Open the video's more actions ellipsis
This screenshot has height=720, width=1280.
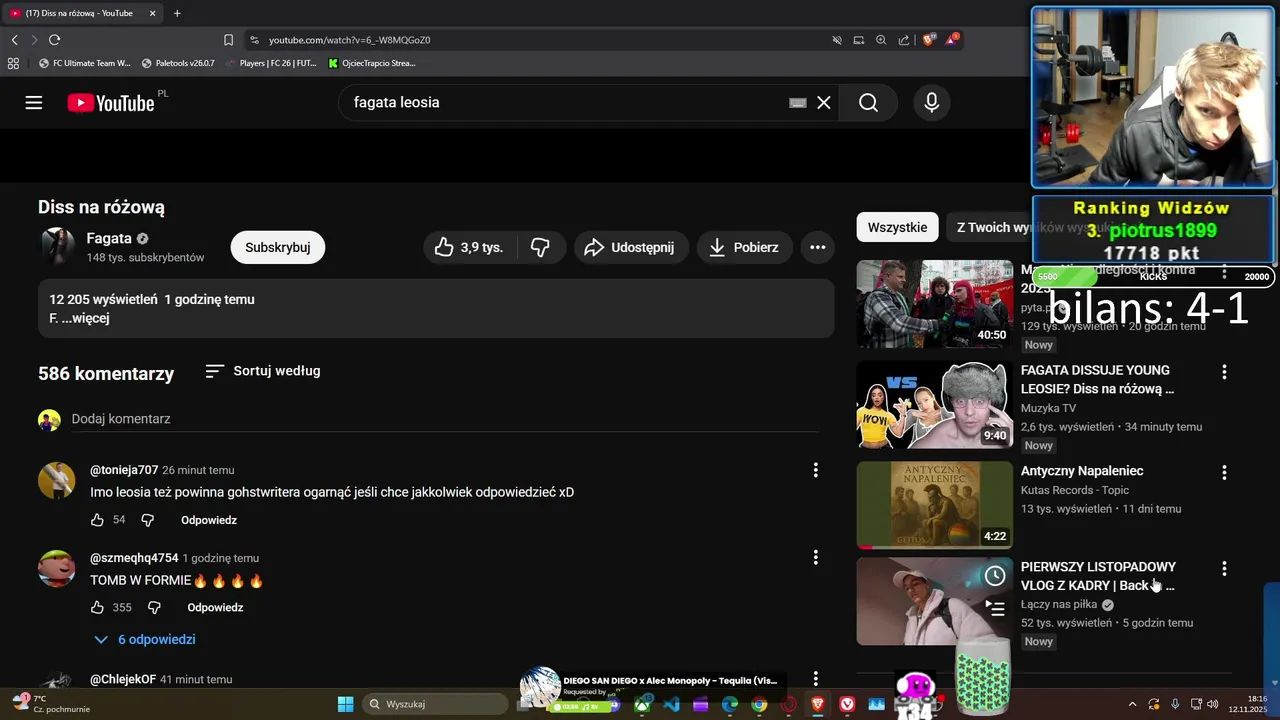coord(818,247)
